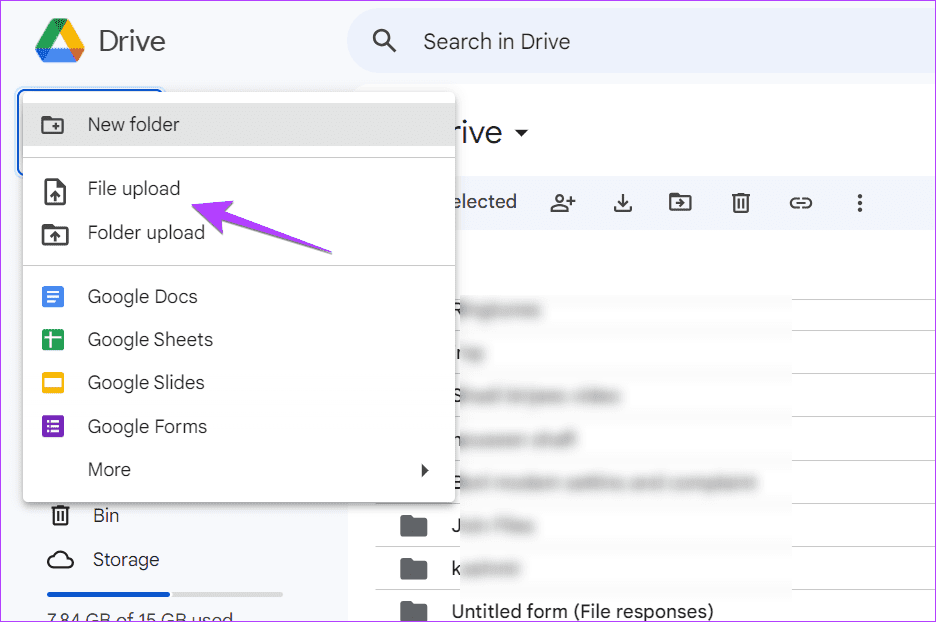Click the search magnifier in the search bar

coord(385,40)
